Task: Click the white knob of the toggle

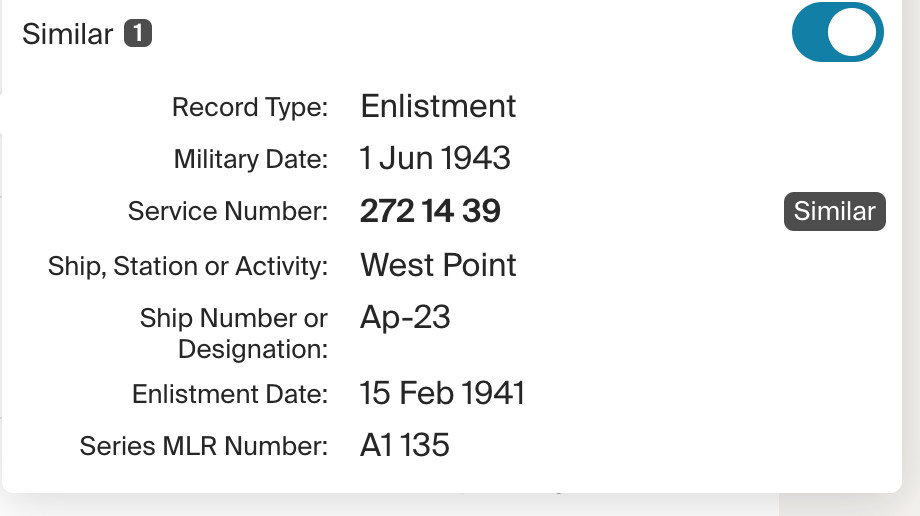Action: coord(856,33)
